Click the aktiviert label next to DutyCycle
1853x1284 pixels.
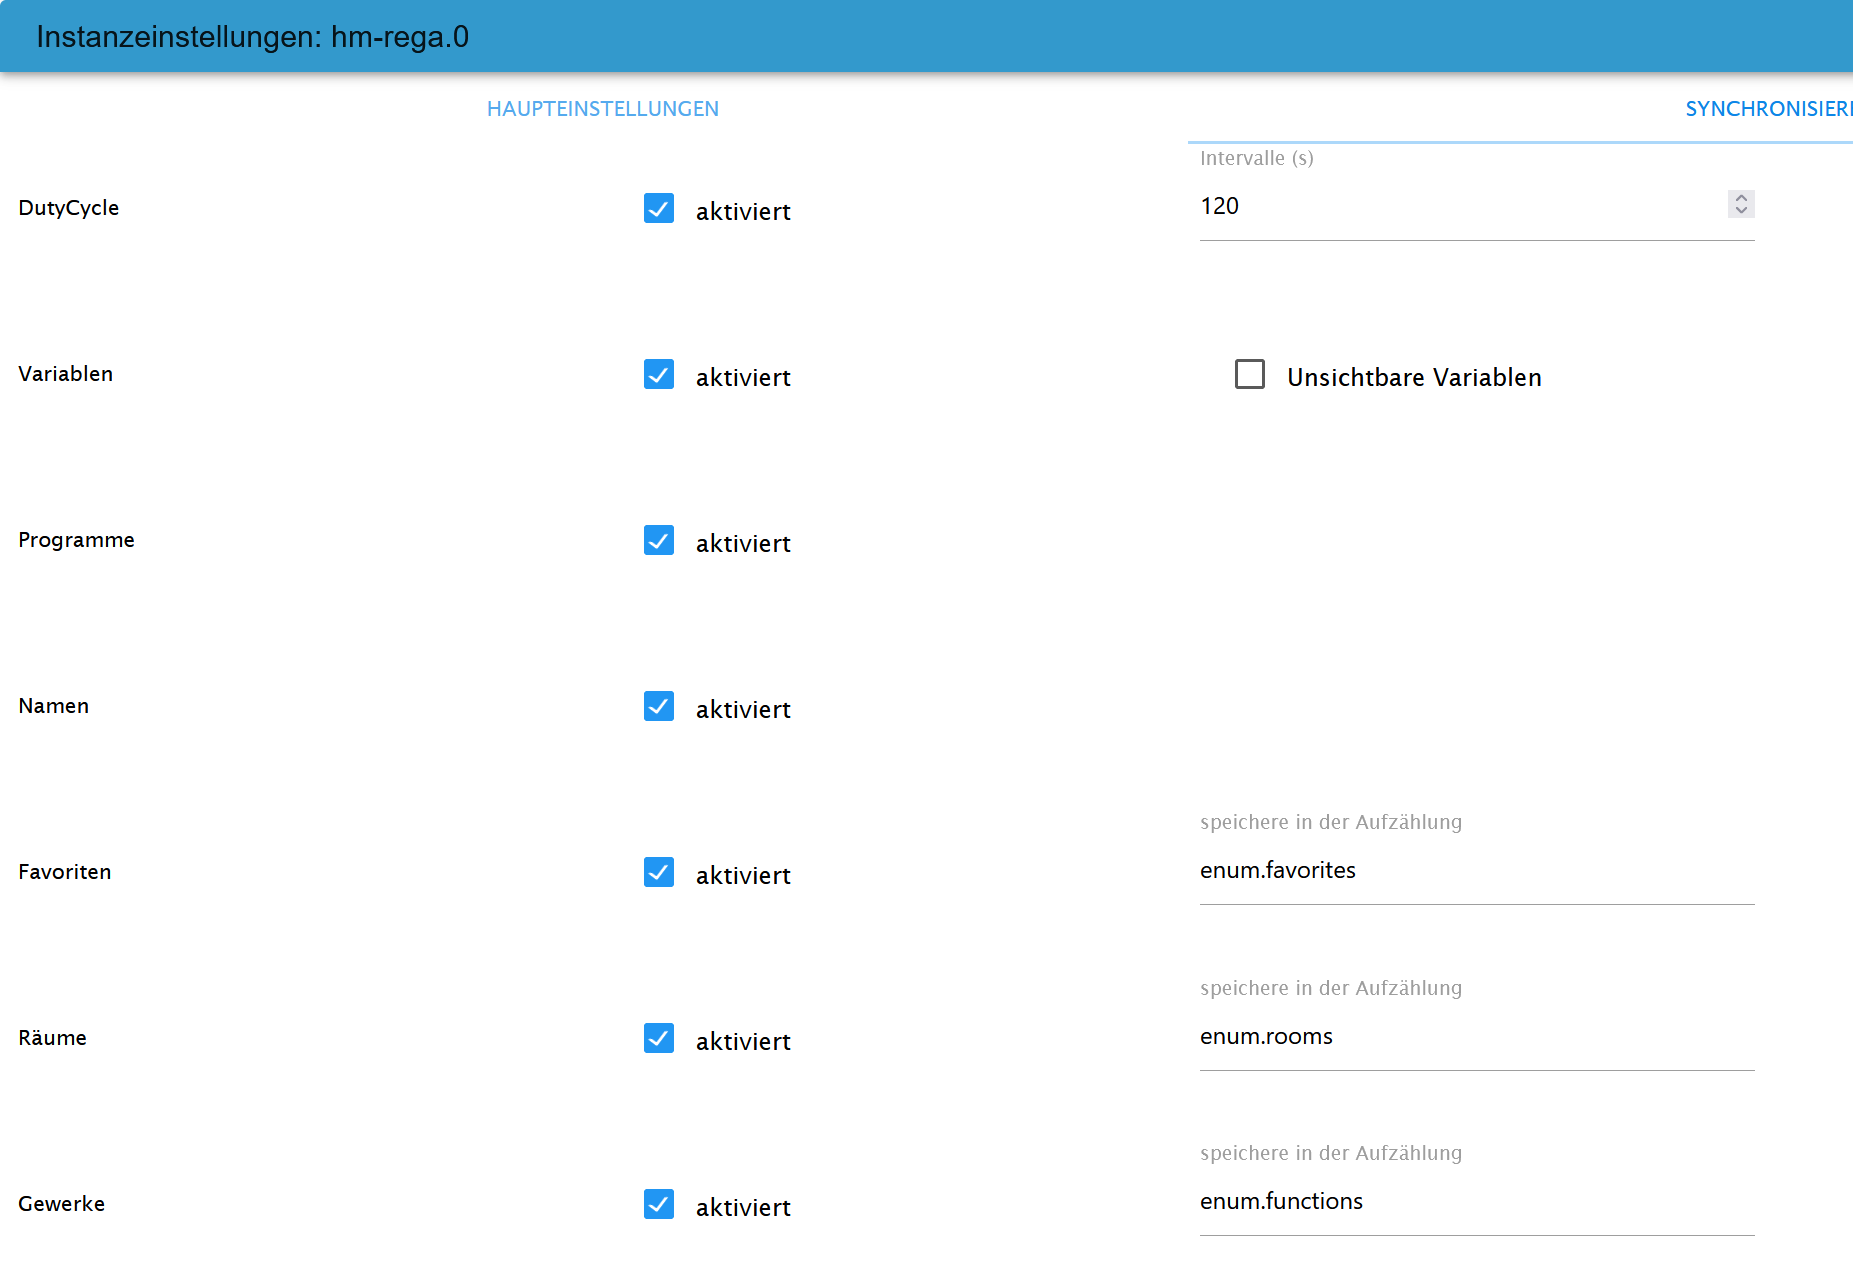[743, 212]
